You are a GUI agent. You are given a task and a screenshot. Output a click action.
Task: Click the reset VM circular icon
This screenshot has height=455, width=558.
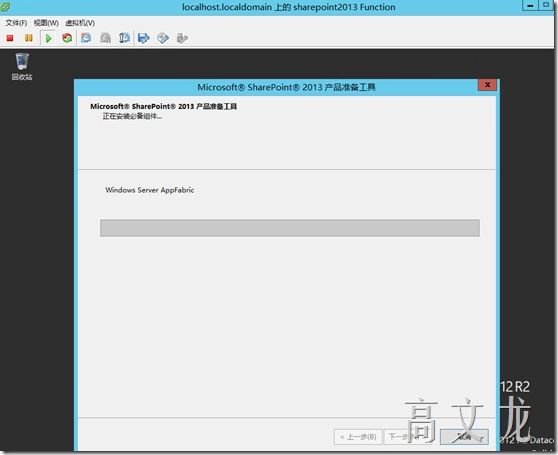(67, 38)
